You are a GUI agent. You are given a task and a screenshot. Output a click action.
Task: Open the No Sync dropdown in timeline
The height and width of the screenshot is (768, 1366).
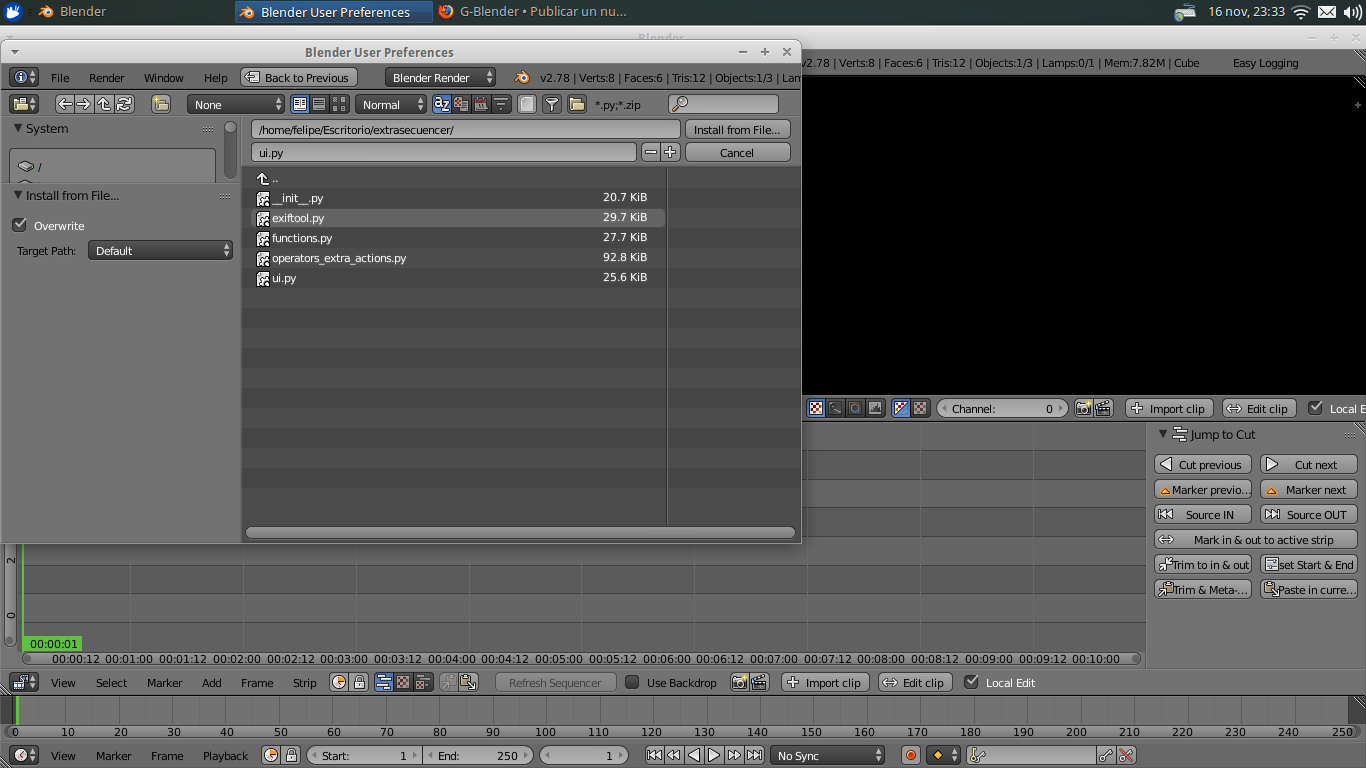click(x=828, y=755)
